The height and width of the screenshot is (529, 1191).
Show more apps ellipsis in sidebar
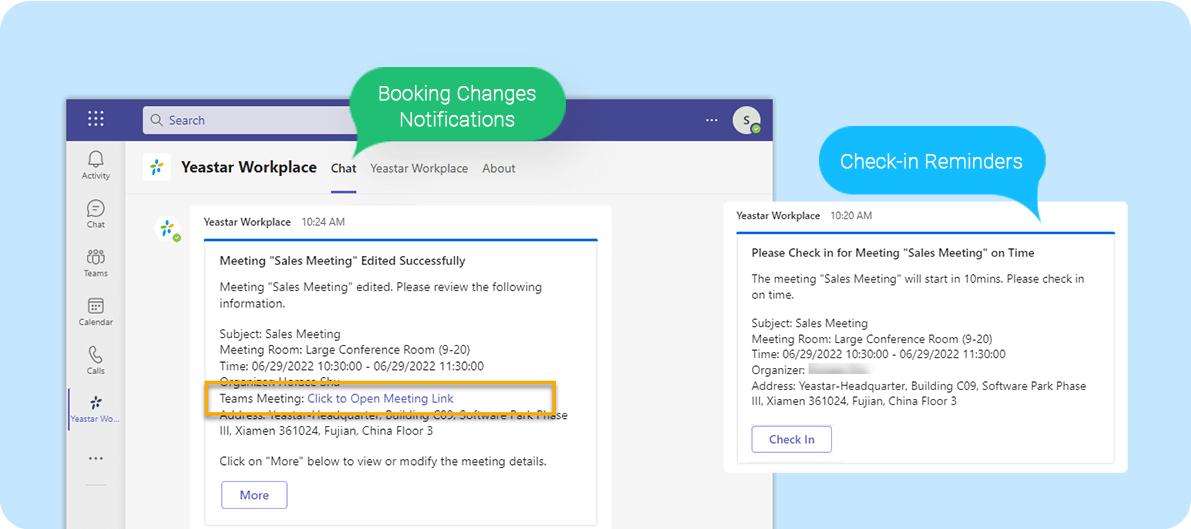tap(96, 458)
